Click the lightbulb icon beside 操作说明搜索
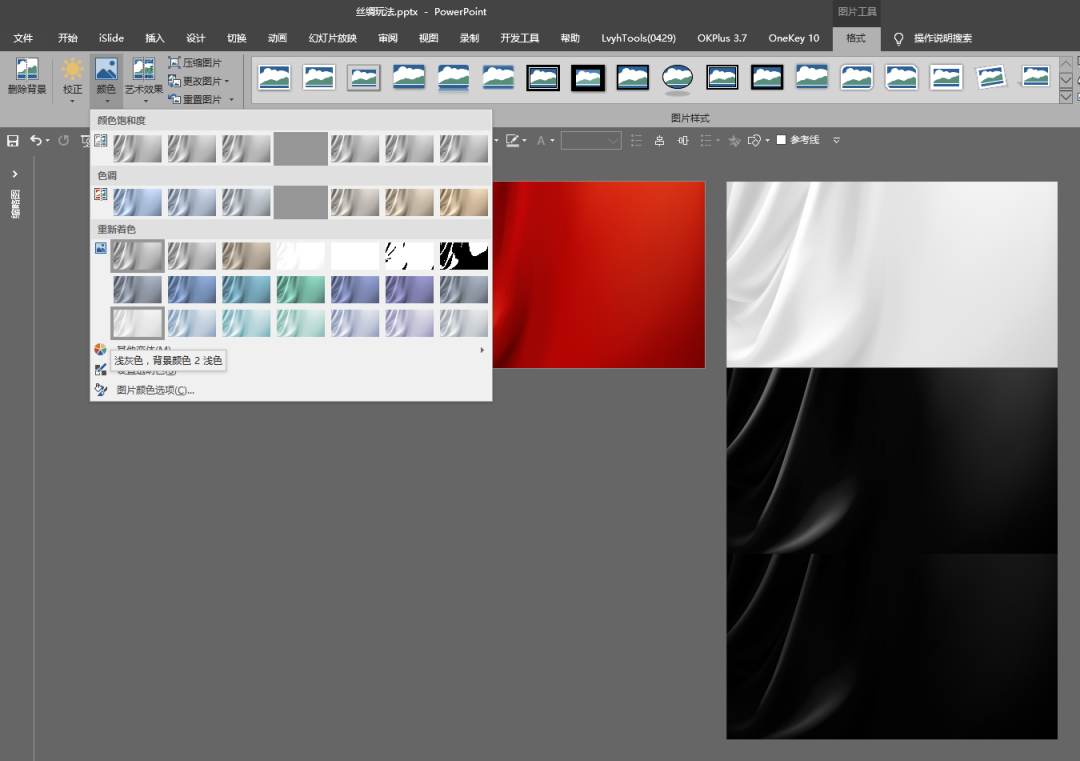 pos(898,39)
